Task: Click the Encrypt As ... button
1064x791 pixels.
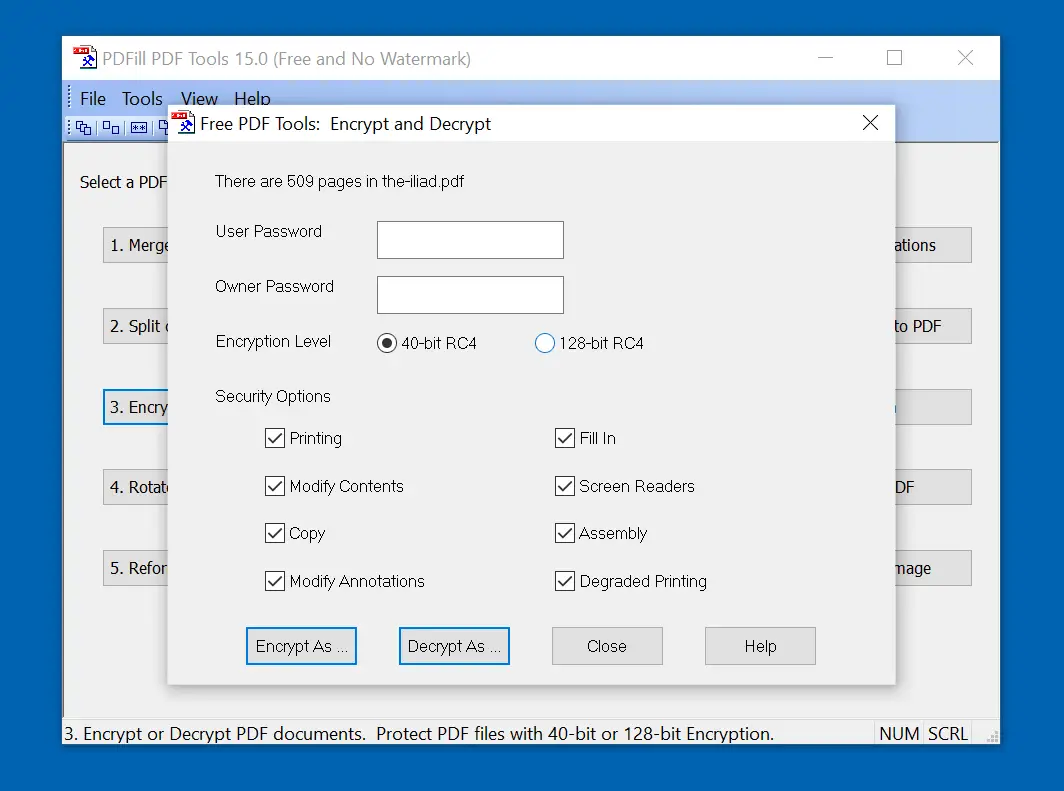Action: (301, 646)
